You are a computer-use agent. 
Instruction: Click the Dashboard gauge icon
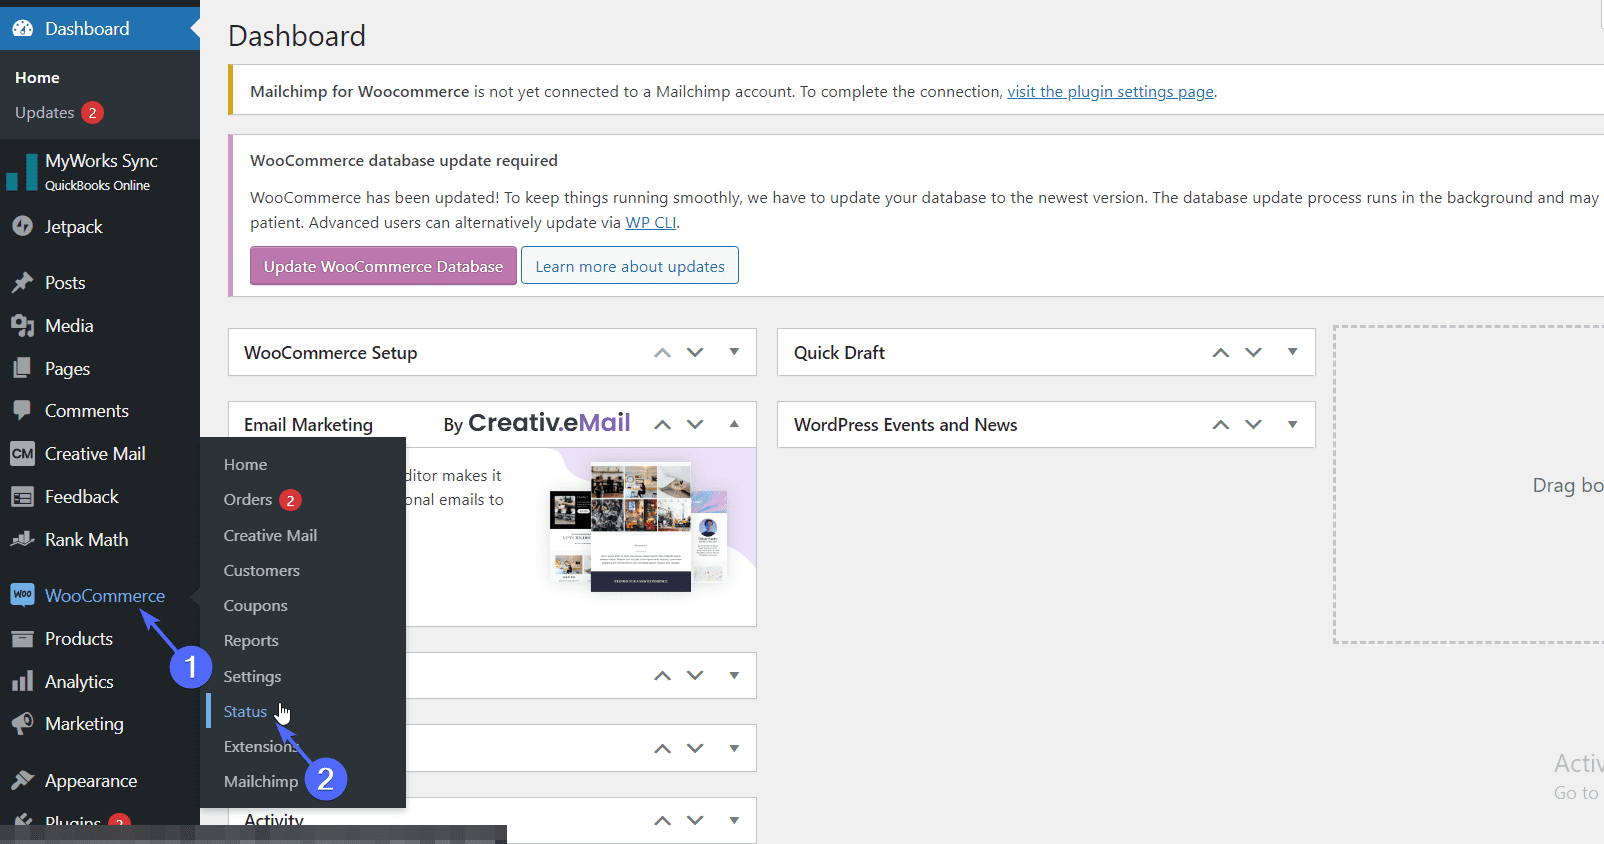[x=22, y=29]
